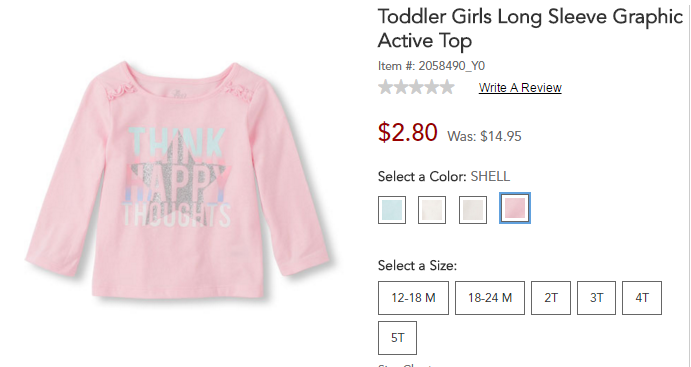This screenshot has height=367, width=691.
Task: Click the second rating star
Action: [401, 87]
